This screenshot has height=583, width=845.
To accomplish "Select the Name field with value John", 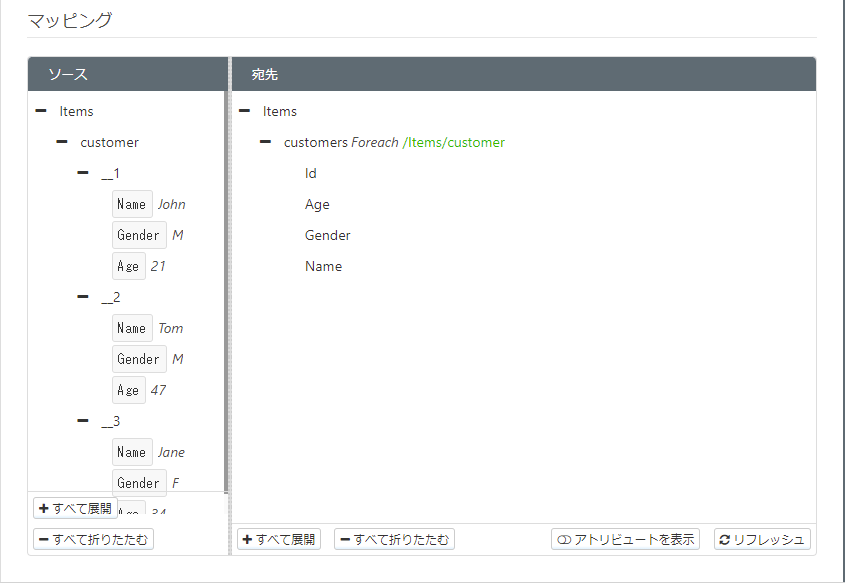I will tap(132, 204).
